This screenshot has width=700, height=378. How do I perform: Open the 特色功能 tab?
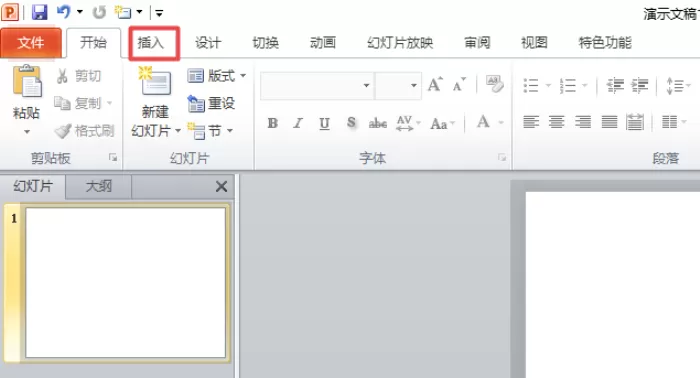pos(605,43)
